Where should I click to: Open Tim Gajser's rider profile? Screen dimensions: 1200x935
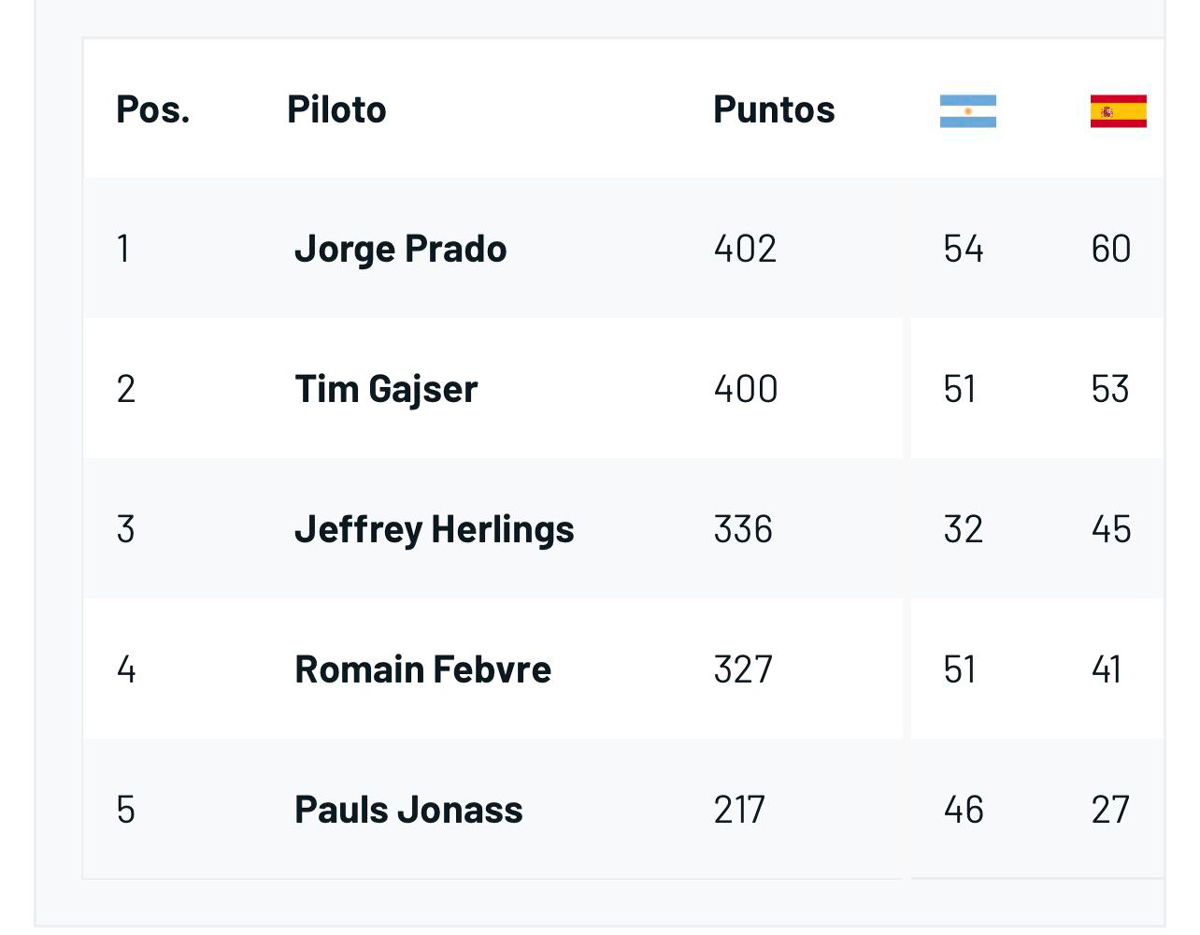tap(386, 389)
